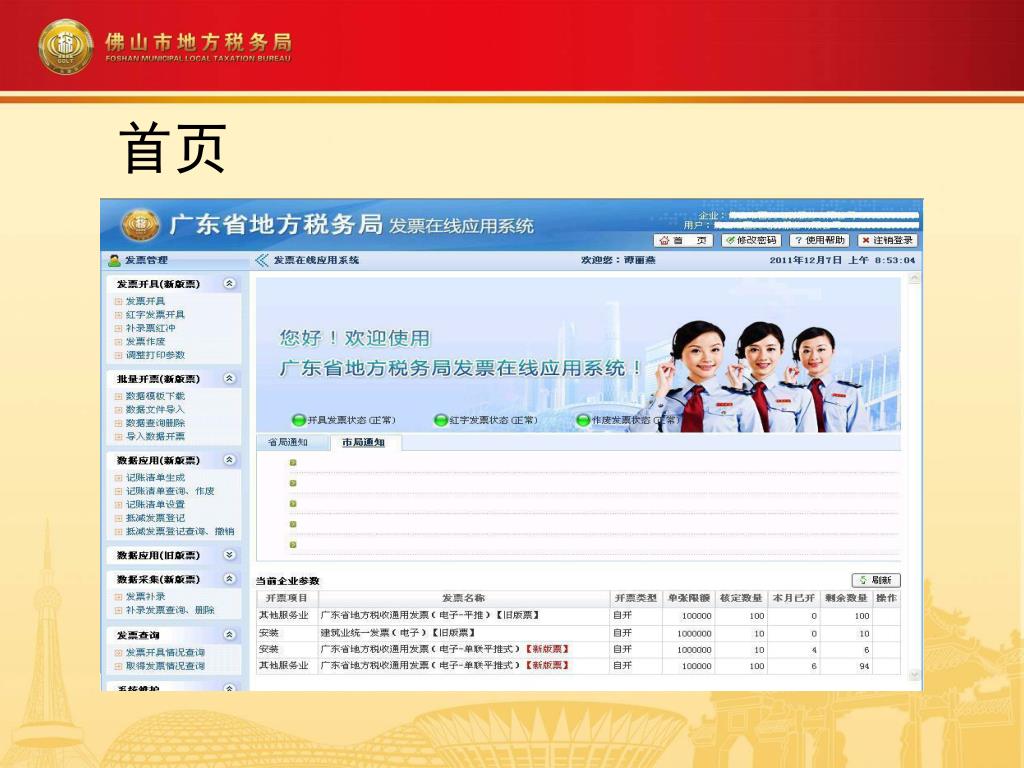1024x768 pixels.
Task: Click down arrow of content scrollbar
Action: pyautogui.click(x=914, y=675)
